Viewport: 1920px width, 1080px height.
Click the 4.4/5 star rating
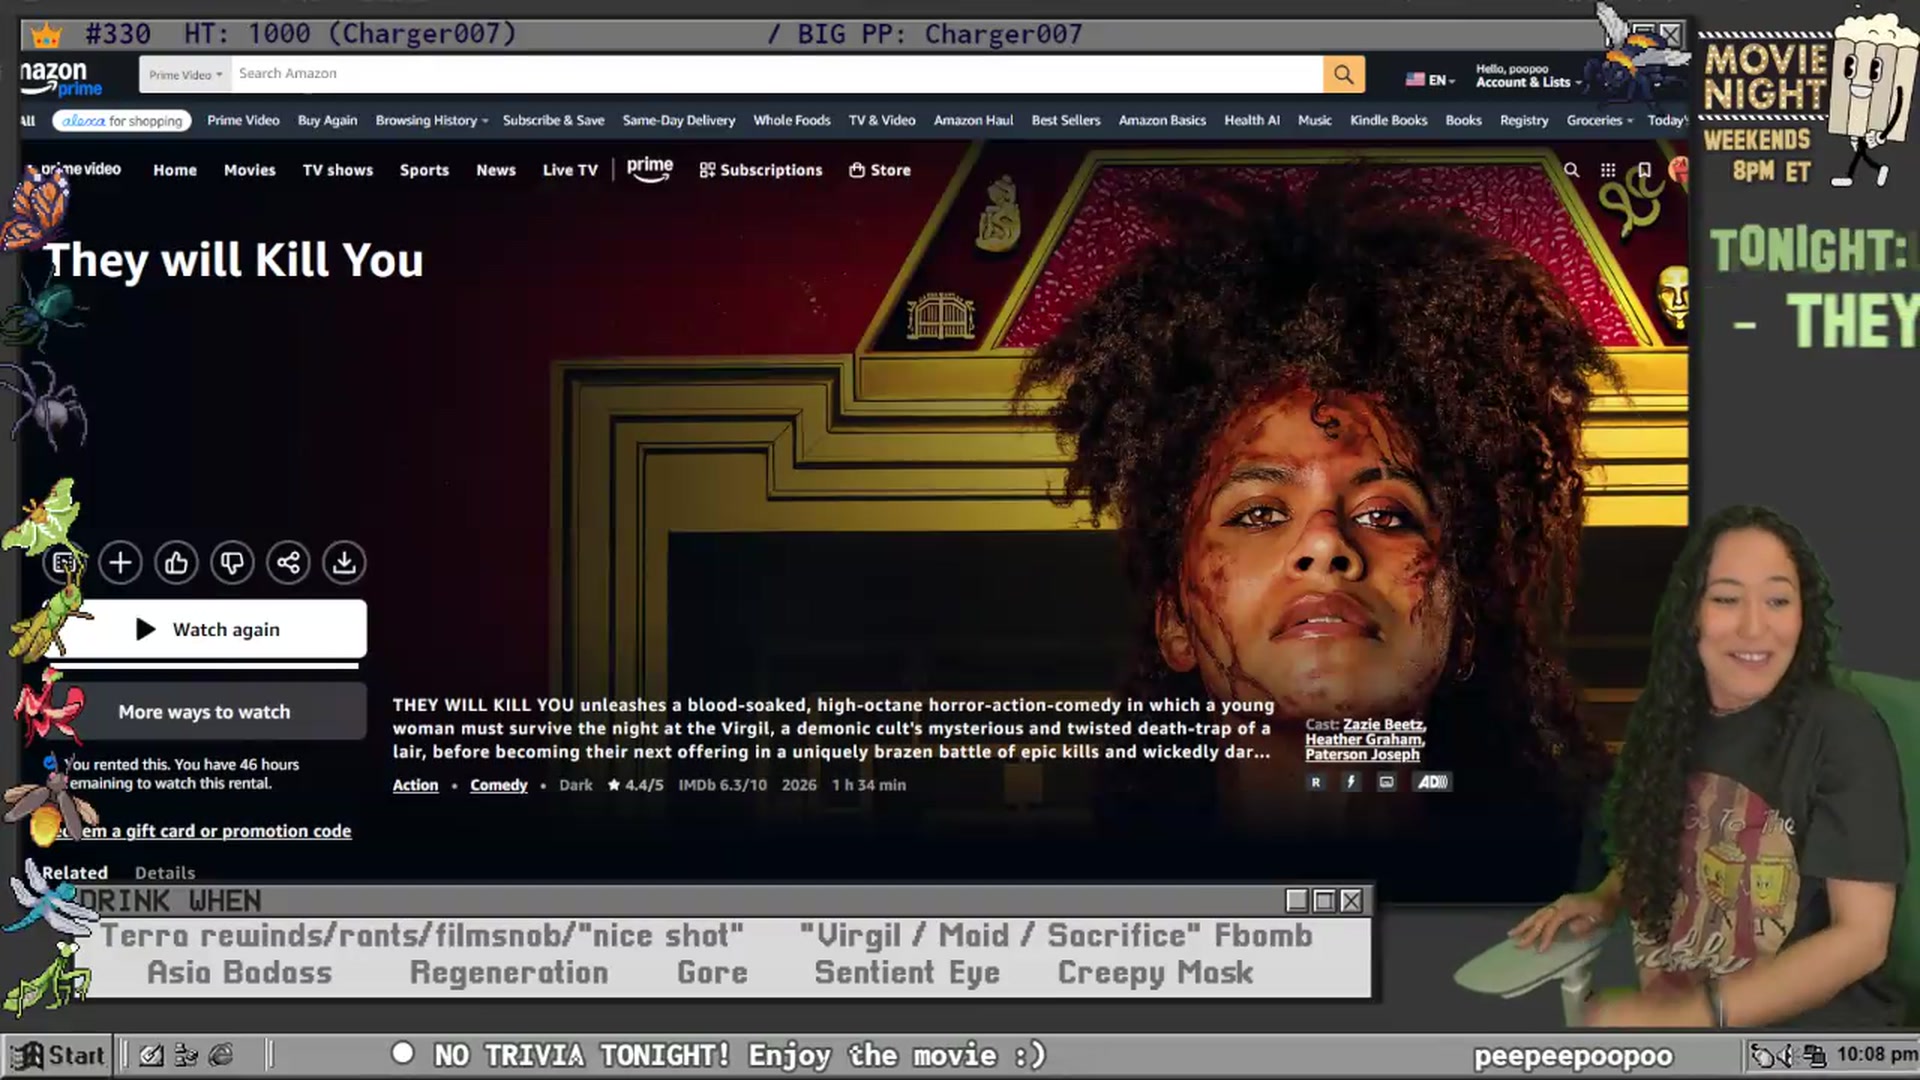tap(636, 785)
